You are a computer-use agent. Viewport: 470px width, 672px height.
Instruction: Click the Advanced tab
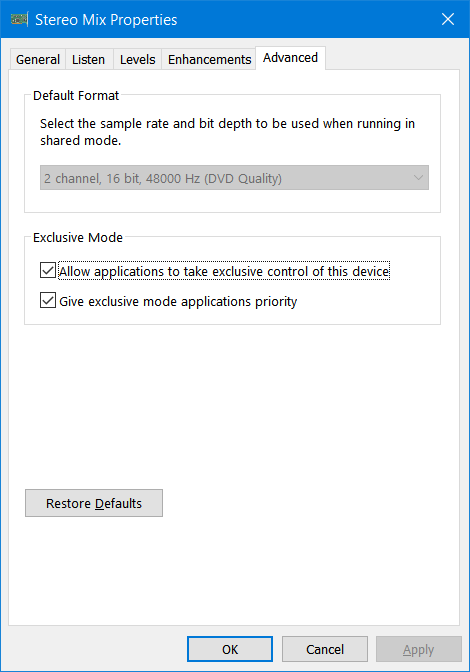(290, 57)
